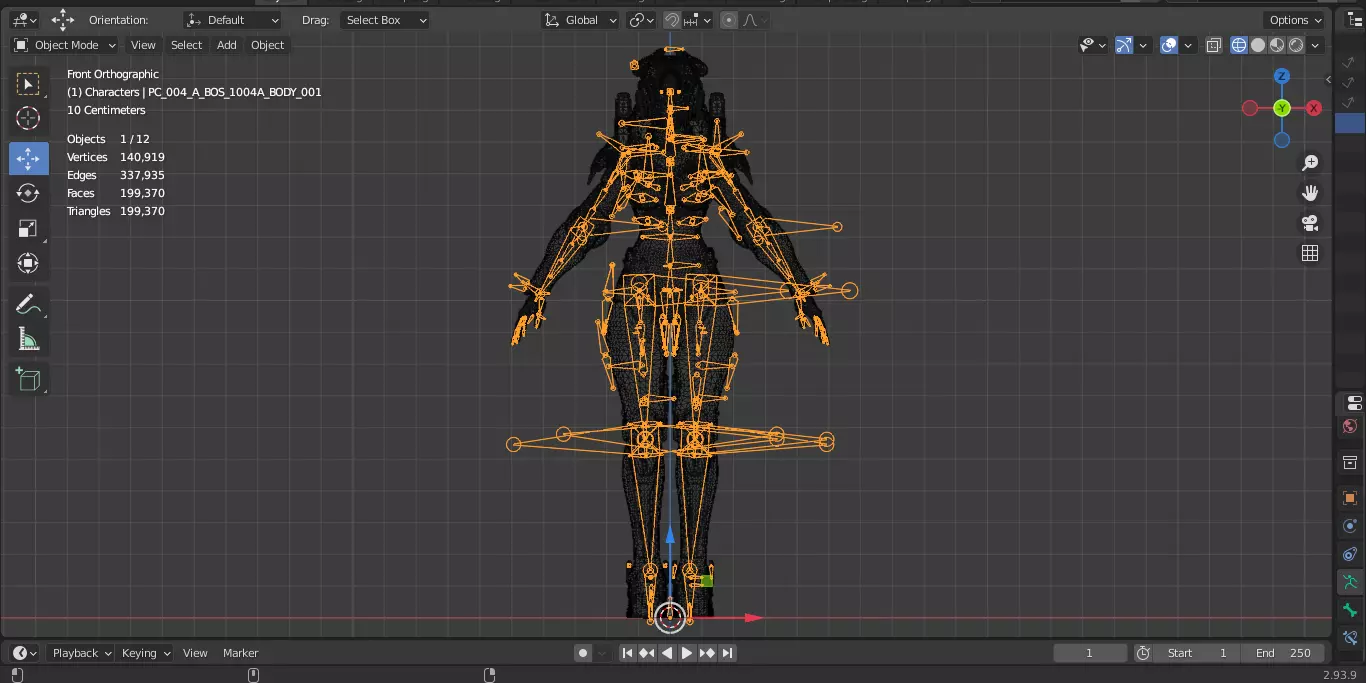Open the Orientation Default dropdown

[x=233, y=20]
